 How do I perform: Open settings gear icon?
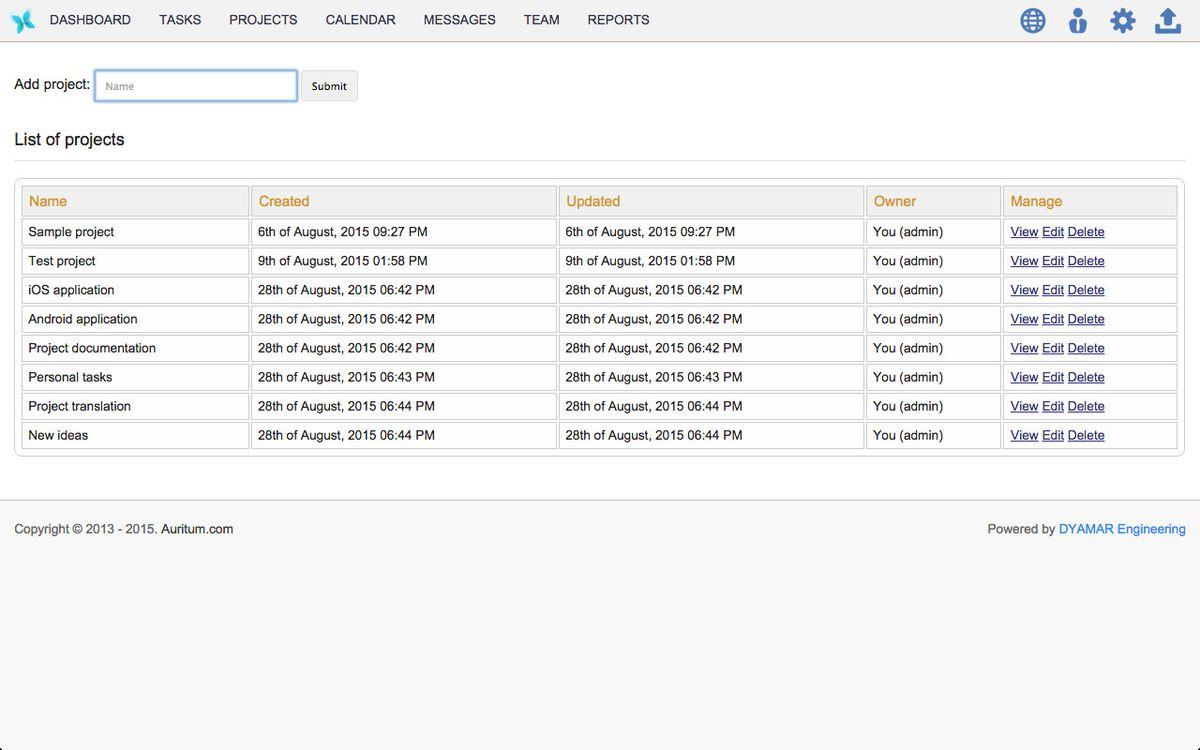[1123, 21]
